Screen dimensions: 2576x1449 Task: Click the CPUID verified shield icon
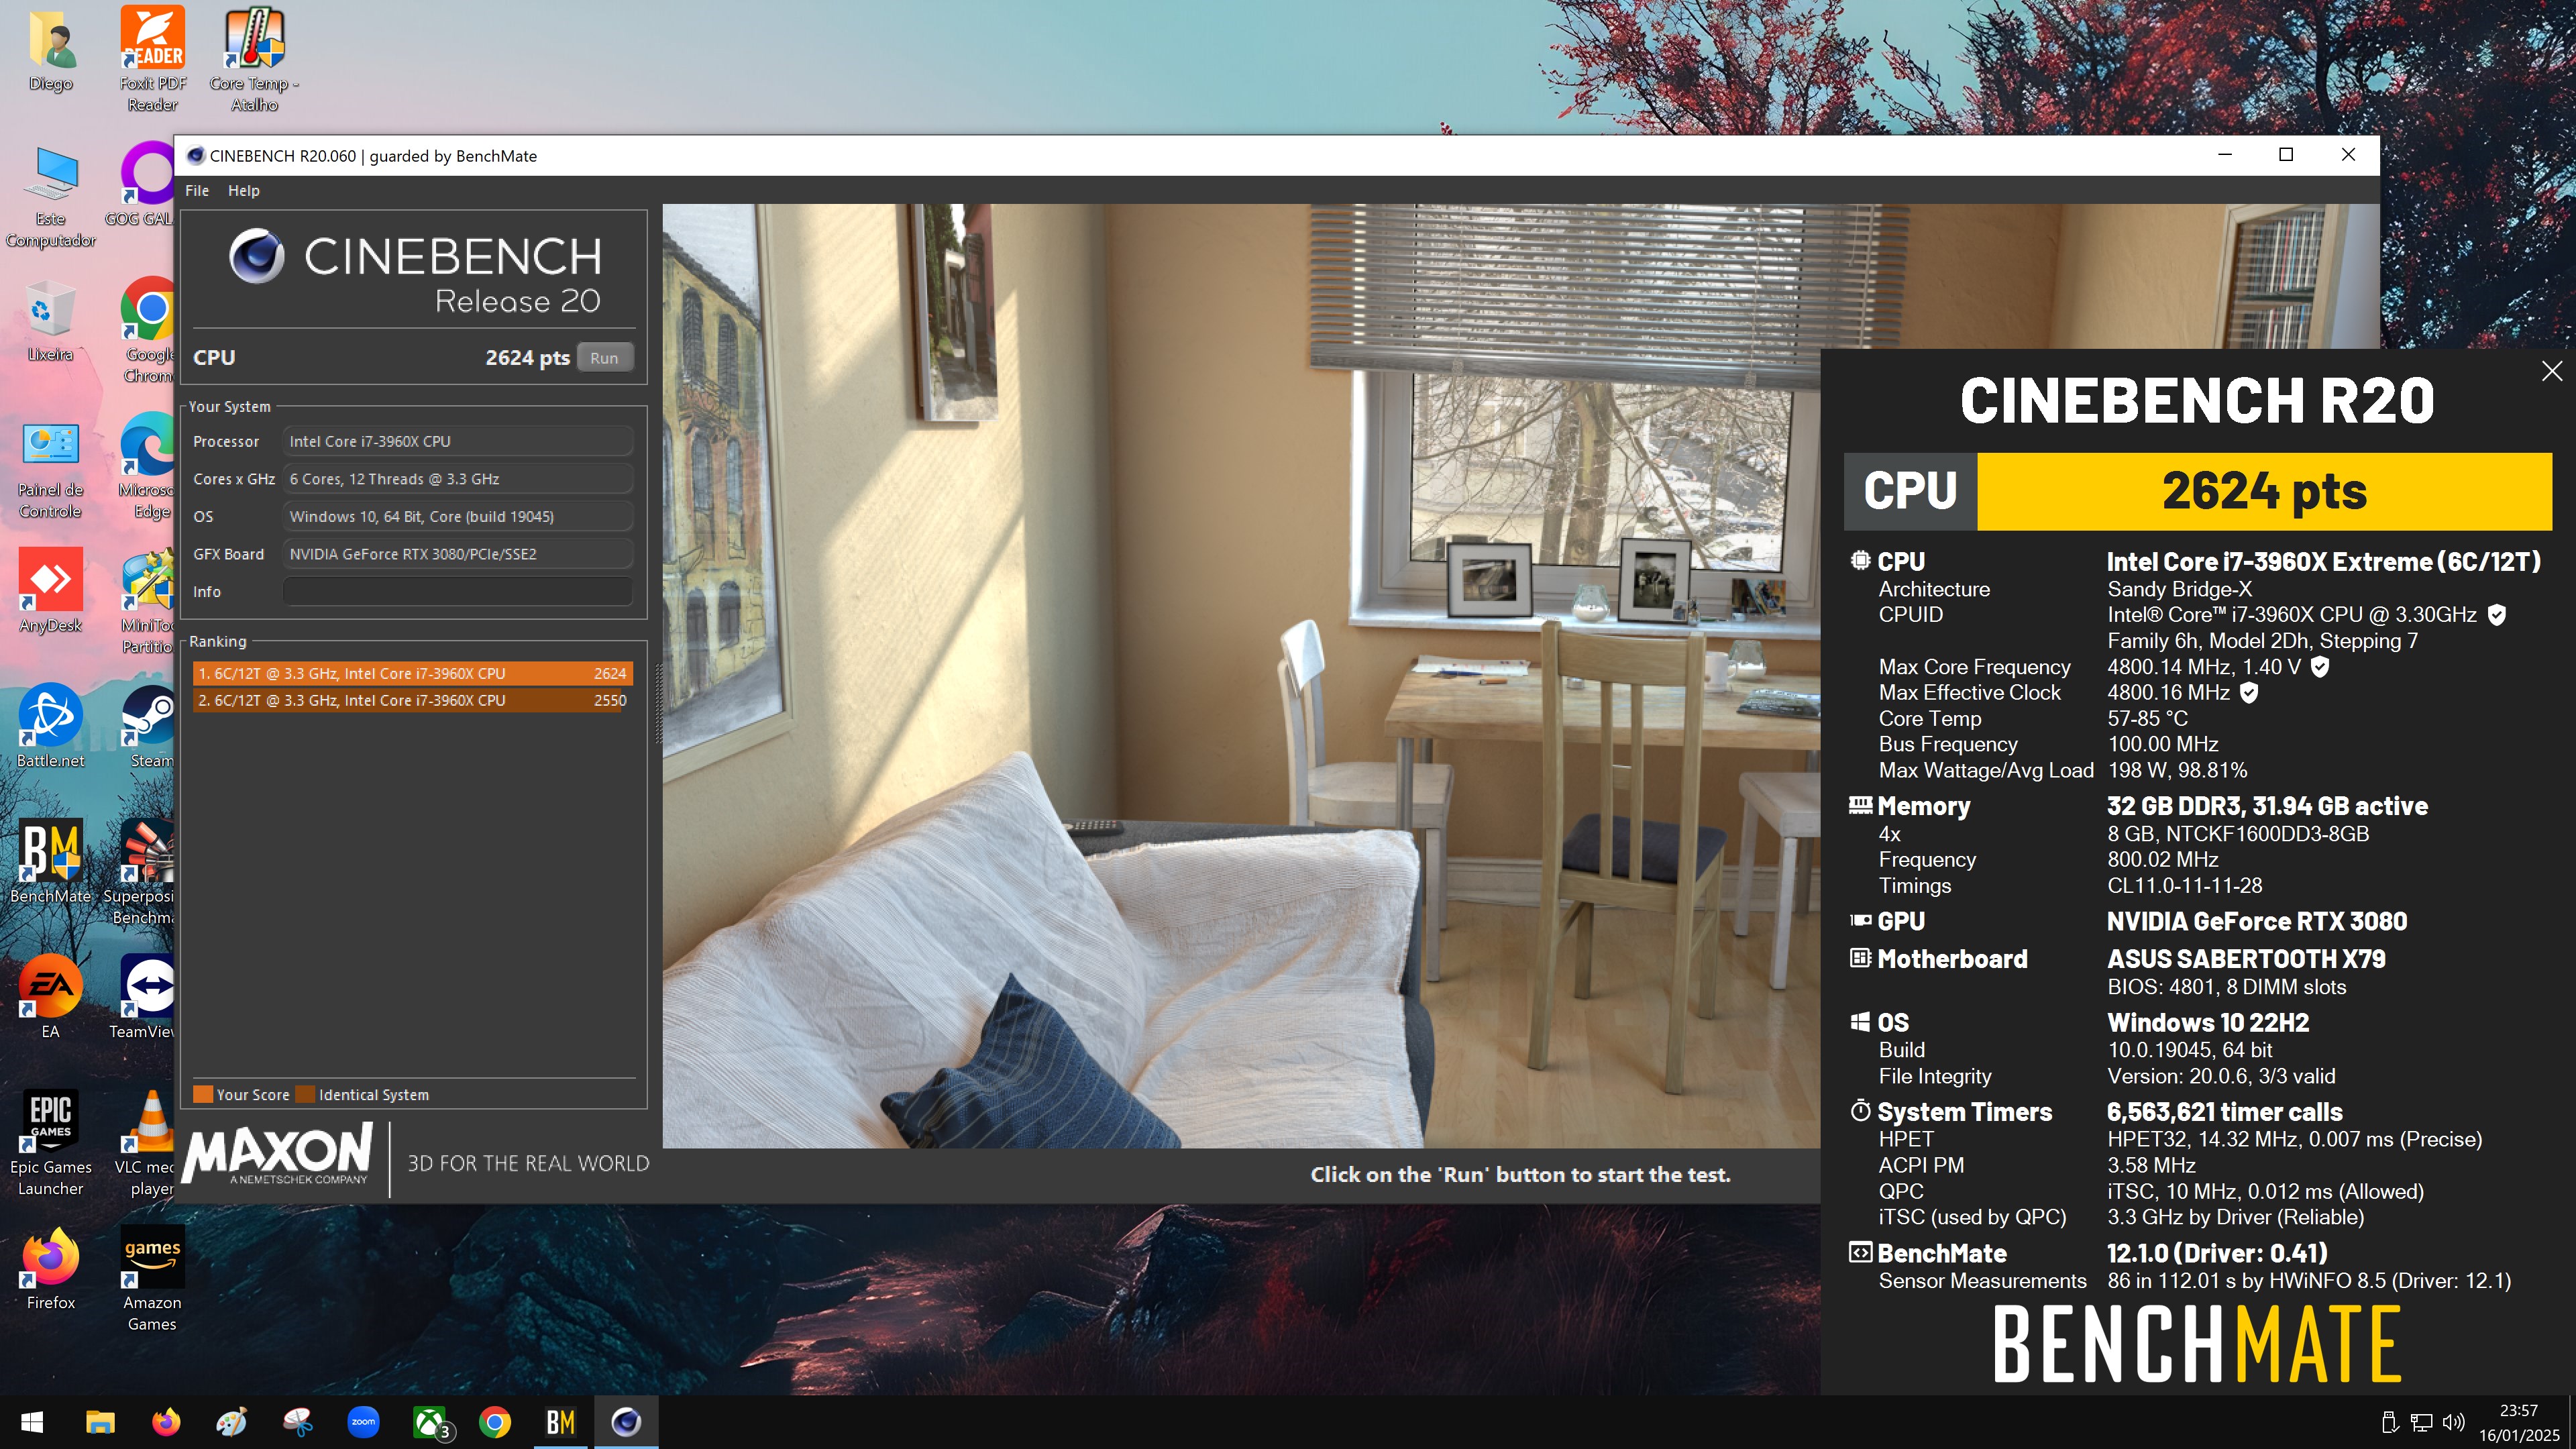[2496, 615]
